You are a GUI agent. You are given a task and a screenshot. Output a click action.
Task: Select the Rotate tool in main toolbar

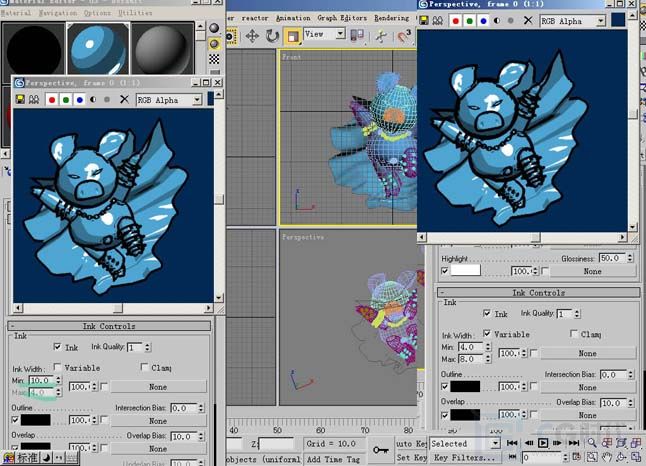point(272,36)
